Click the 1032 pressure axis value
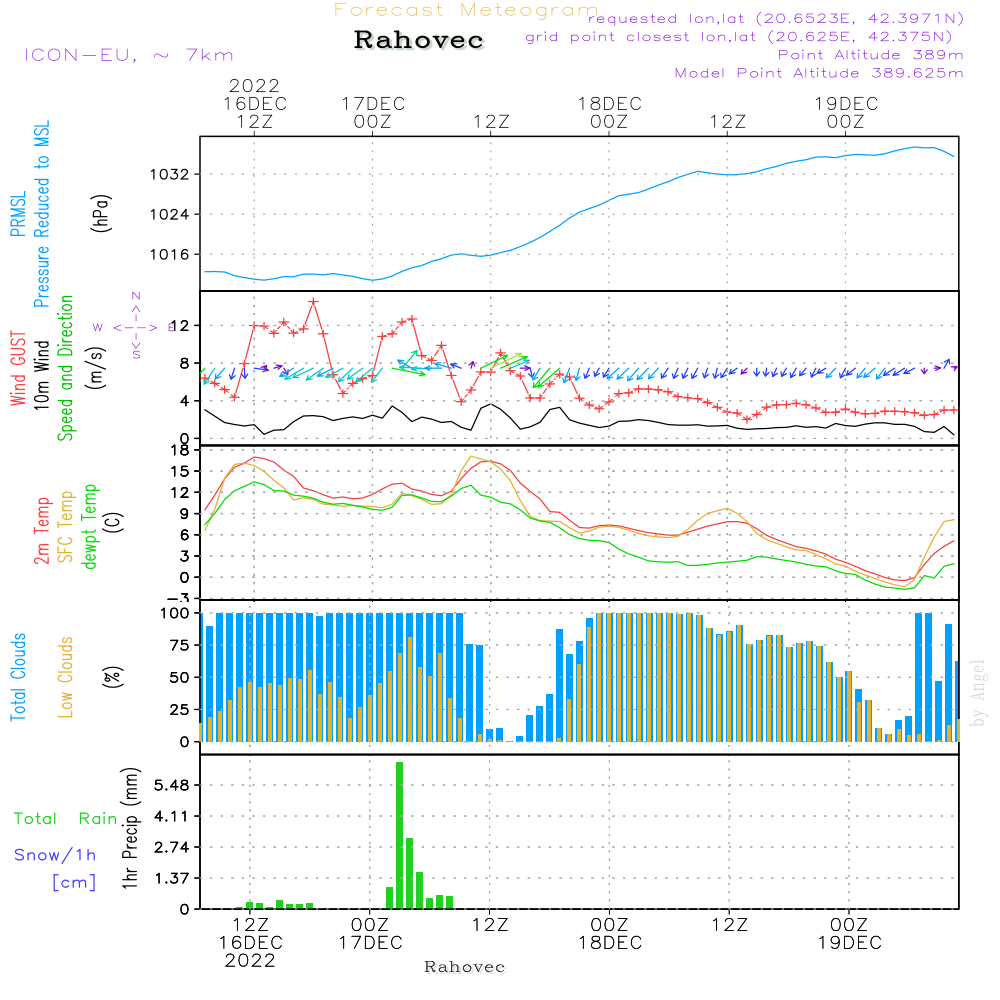Viewport: 1000px width, 1000px height. click(170, 174)
